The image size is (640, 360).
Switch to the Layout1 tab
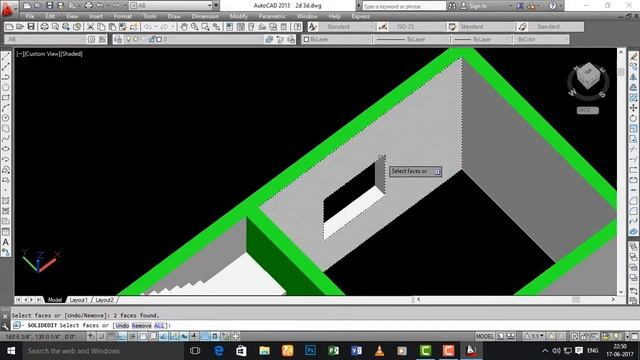[x=78, y=300]
